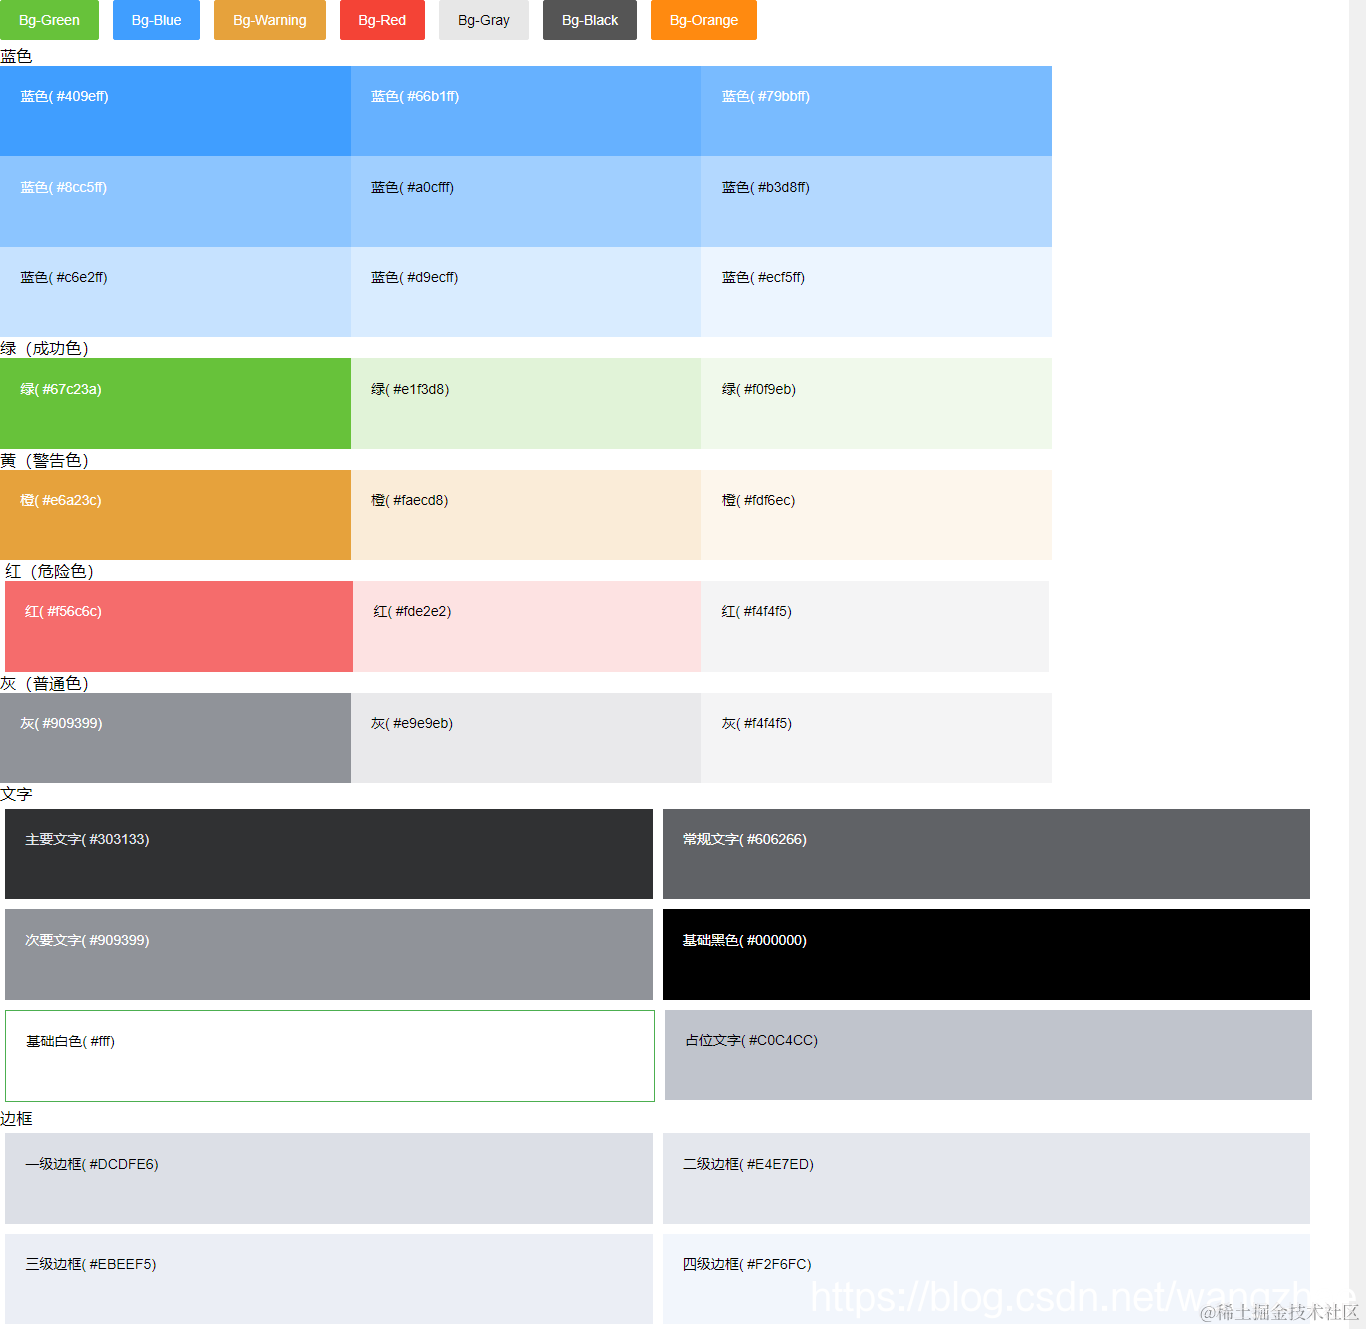Select the 基础白色 #fff swatch
Screen dimensions: 1366x1329
coord(330,1056)
